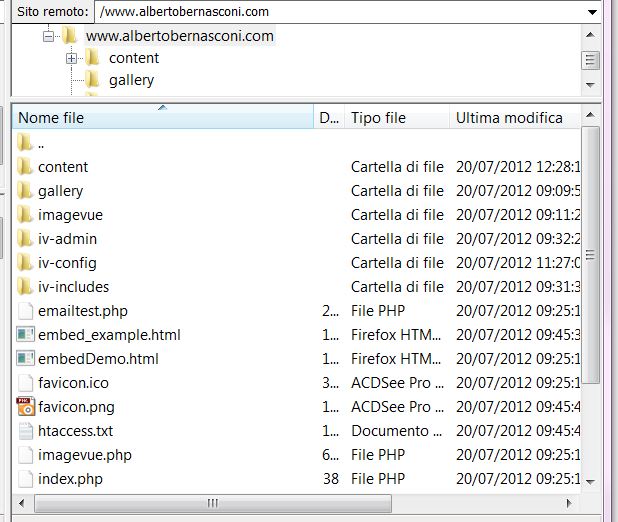Click the file list vertical scrollbar thumb

(590, 255)
